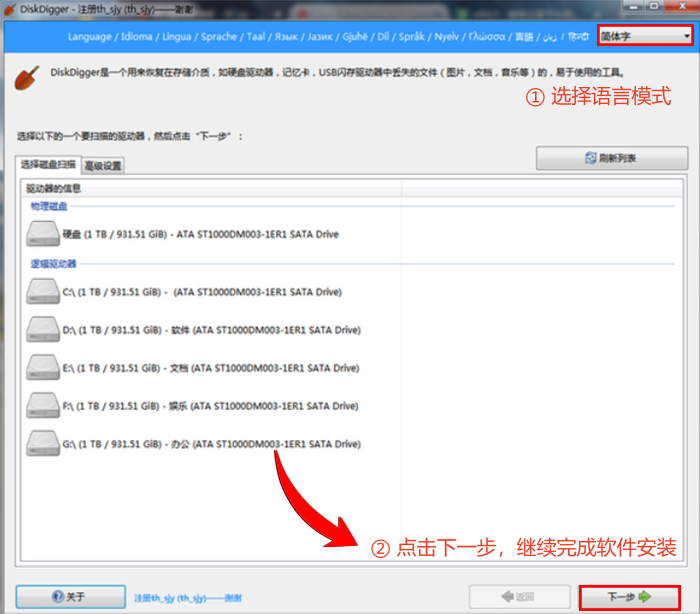The image size is (700, 614).
Task: Click the DiskDigger title bar app icon
Action: (10, 9)
